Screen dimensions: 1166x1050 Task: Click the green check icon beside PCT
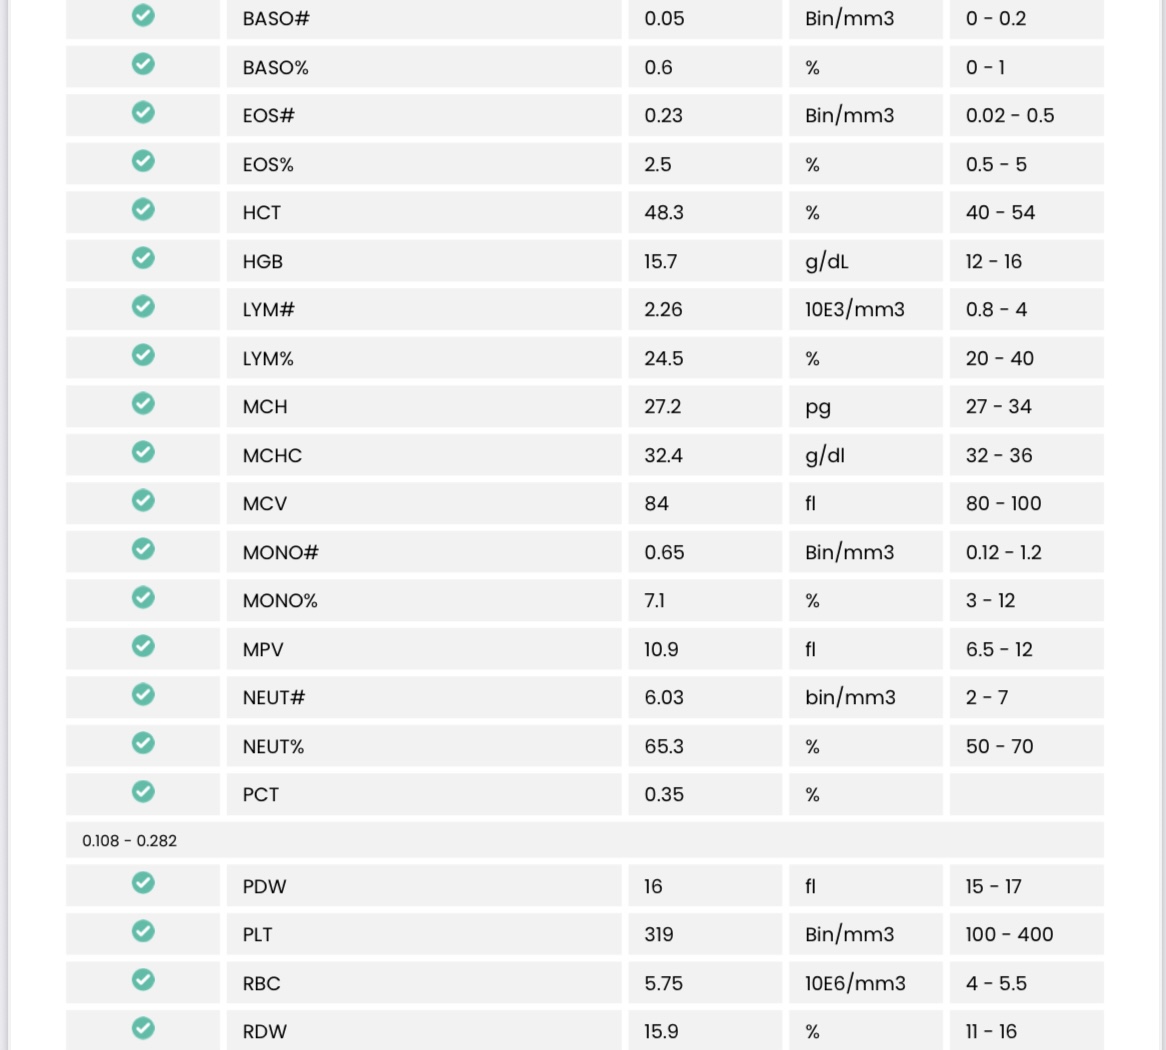coord(143,792)
